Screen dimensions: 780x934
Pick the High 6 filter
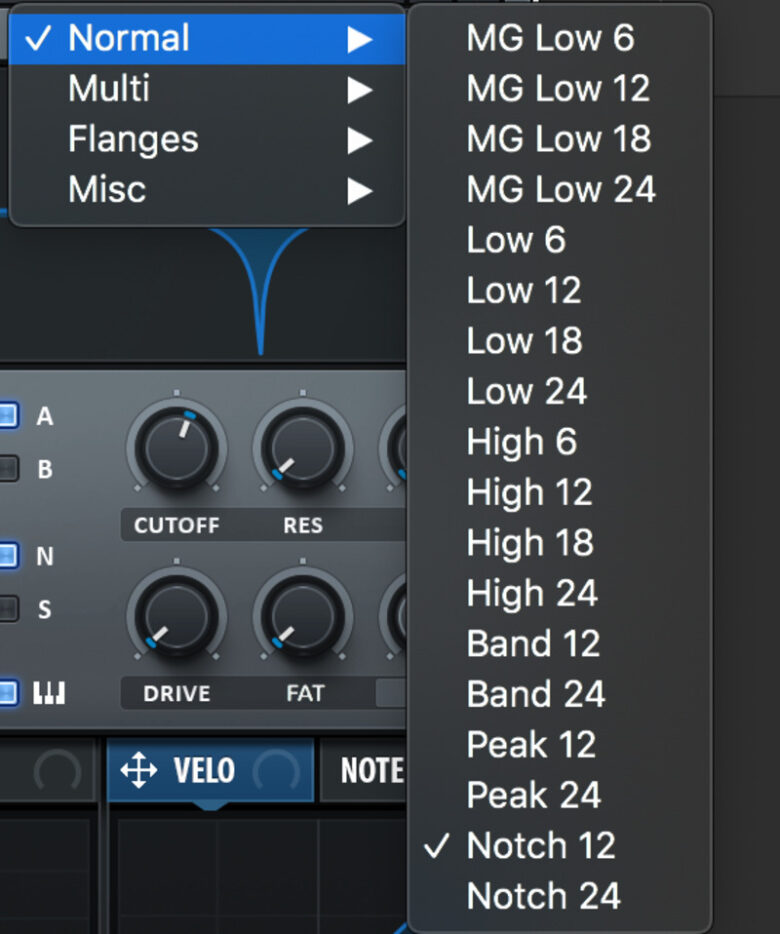560,442
